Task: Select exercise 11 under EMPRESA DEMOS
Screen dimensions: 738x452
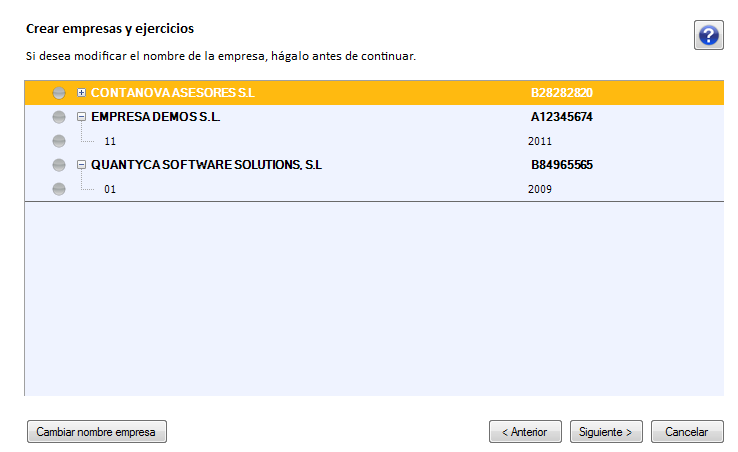Action: (110, 141)
